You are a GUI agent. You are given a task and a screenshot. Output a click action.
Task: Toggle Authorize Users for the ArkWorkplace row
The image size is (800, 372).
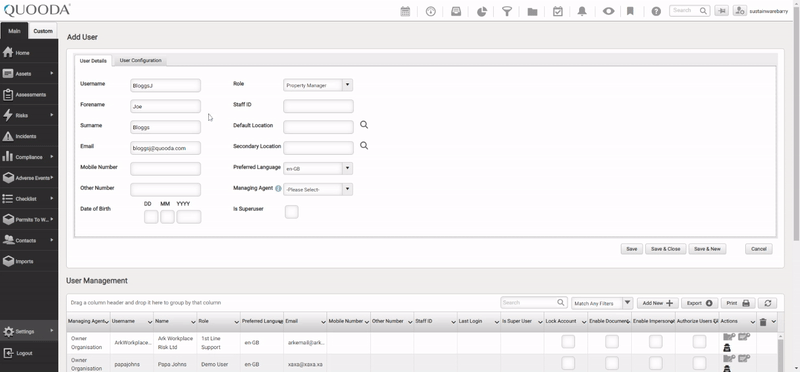pyautogui.click(x=699, y=341)
